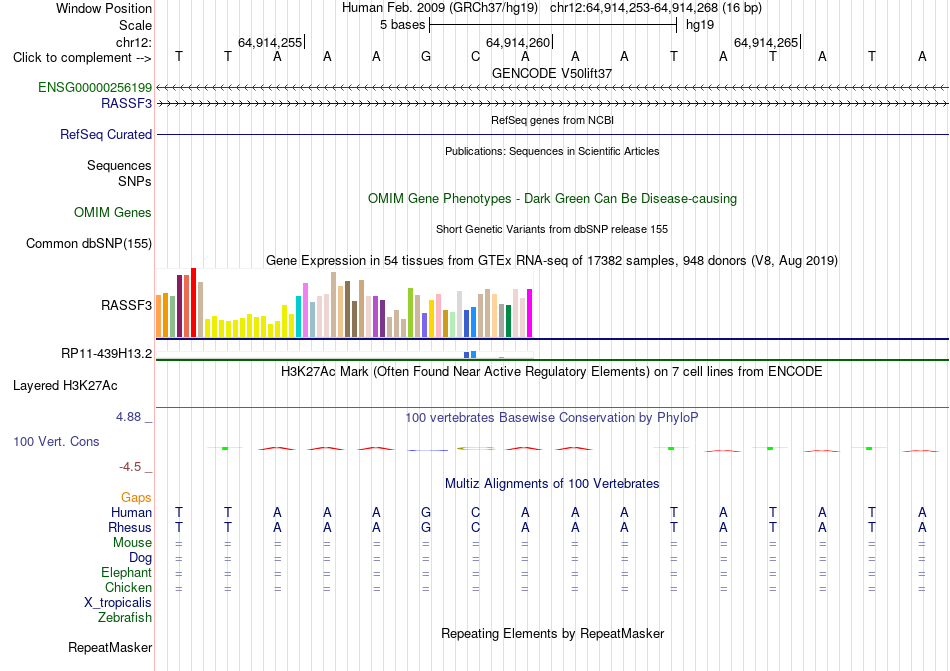Select the Rhesus alignment row label
This screenshot has height=671, width=950.
(x=130, y=527)
